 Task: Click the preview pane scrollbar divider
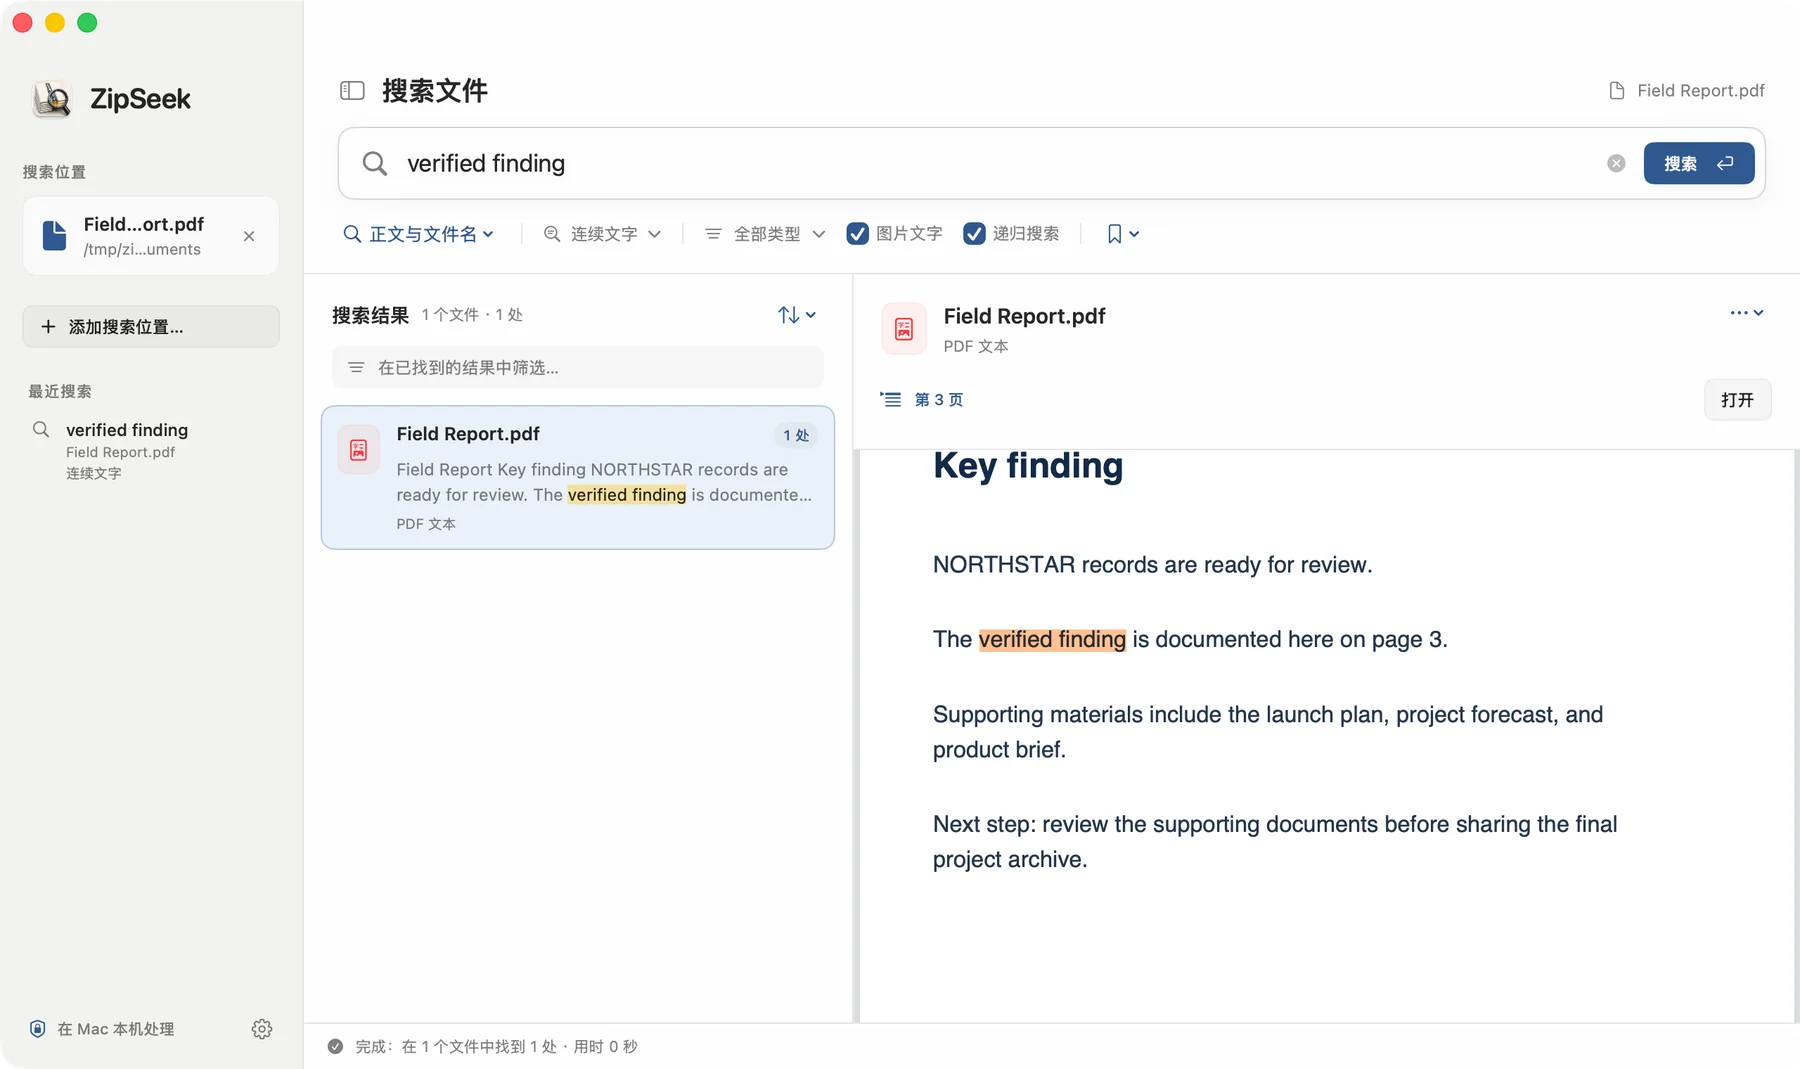point(856,735)
